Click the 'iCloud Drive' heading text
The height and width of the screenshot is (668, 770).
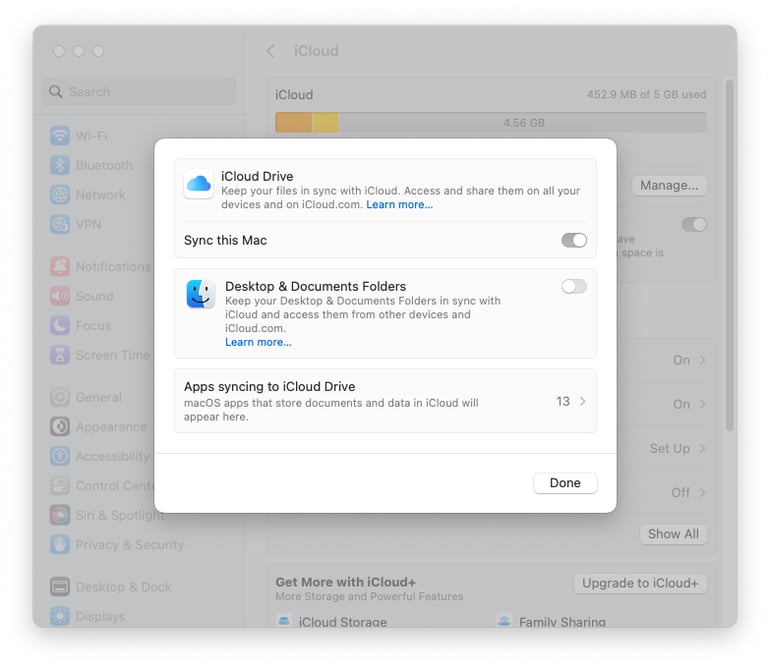click(257, 176)
